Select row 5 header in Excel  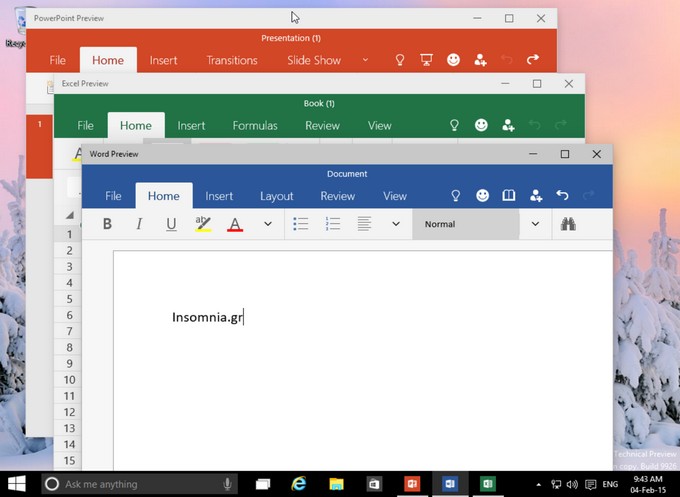coord(69,299)
